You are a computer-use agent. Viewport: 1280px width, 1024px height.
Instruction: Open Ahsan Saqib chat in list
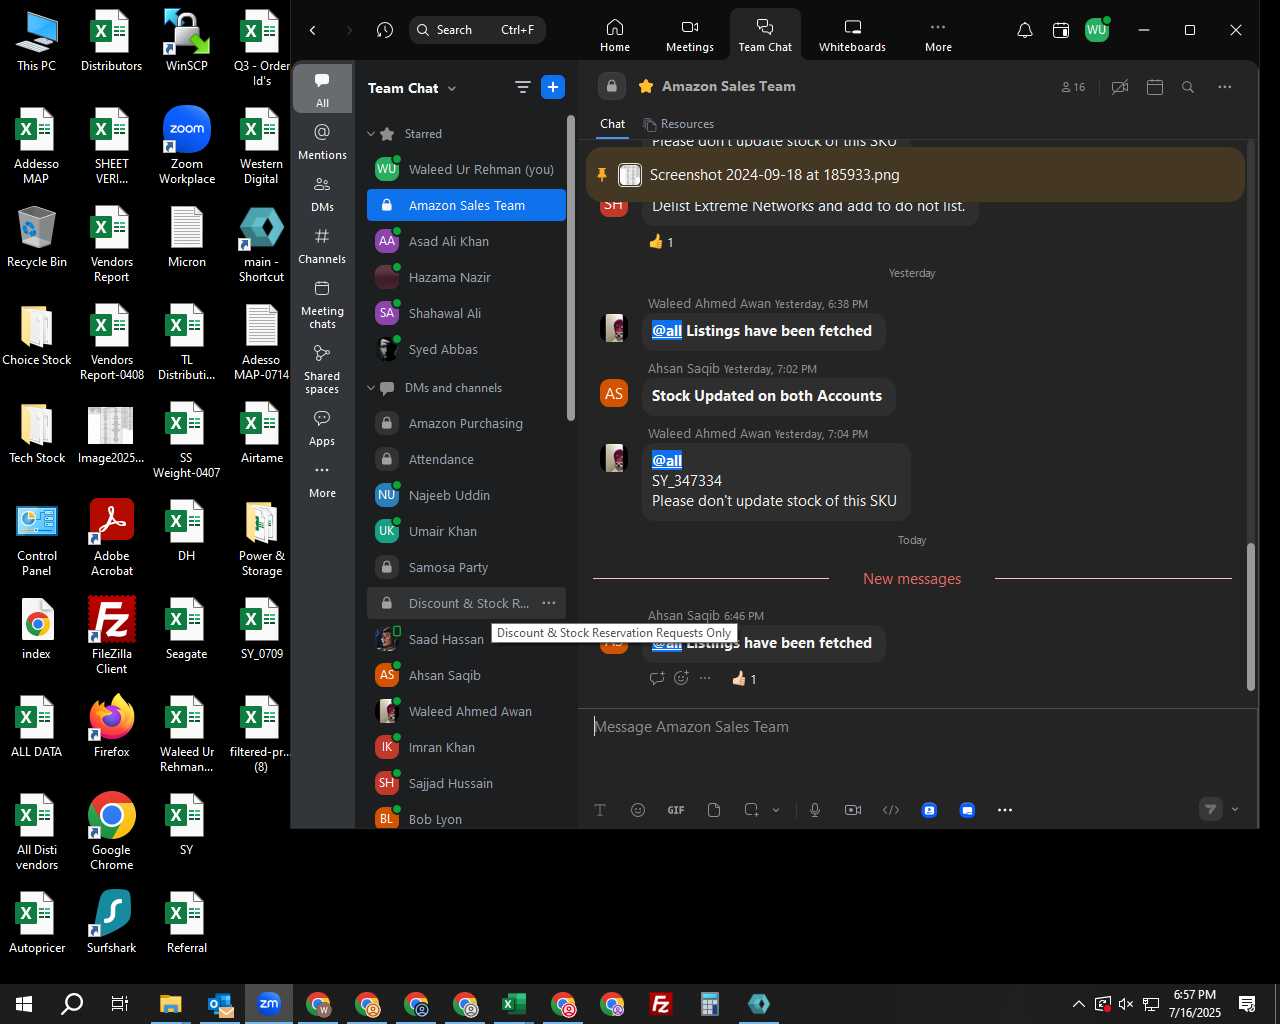[x=466, y=675]
